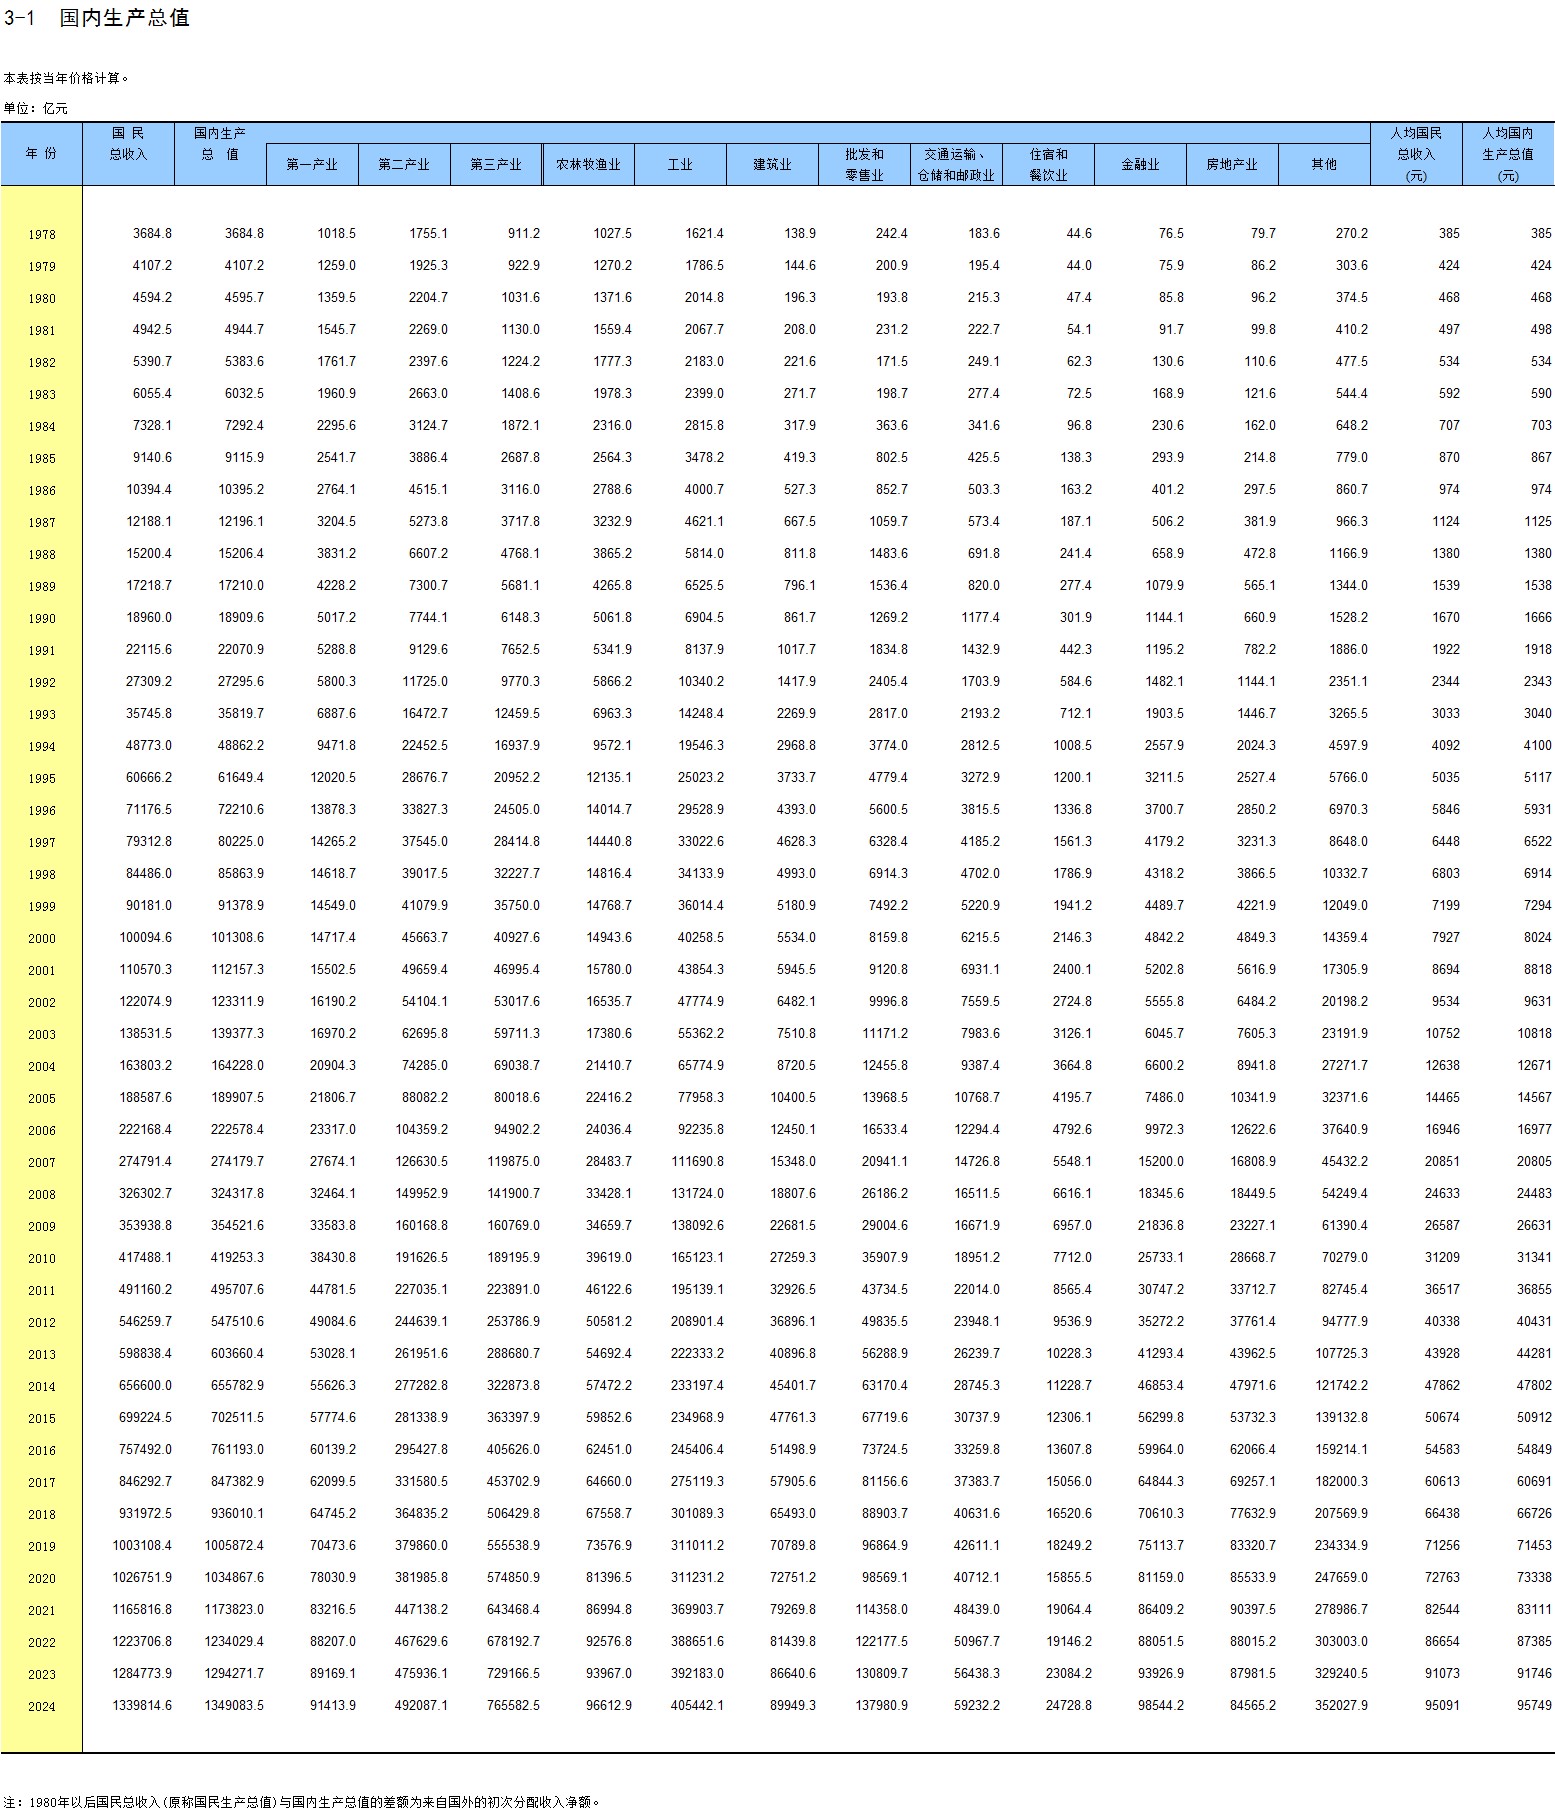The height and width of the screenshot is (1818, 1555).
Task: Select the 农林牧渔业 header cell
Action: point(588,165)
